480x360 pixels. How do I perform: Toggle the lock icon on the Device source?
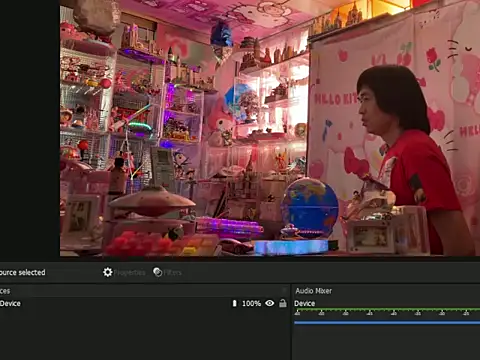click(x=283, y=303)
